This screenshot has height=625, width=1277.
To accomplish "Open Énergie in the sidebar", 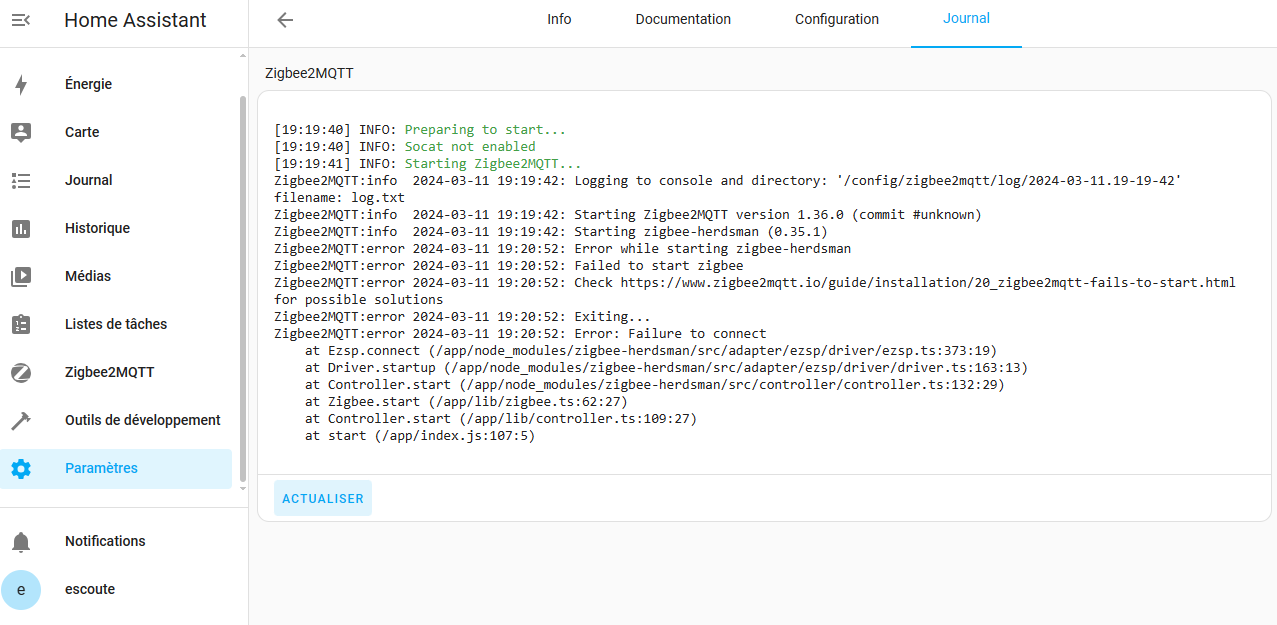I will [116, 85].
